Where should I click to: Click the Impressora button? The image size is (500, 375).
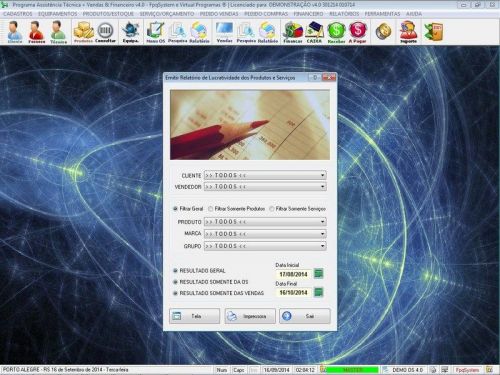[250, 316]
